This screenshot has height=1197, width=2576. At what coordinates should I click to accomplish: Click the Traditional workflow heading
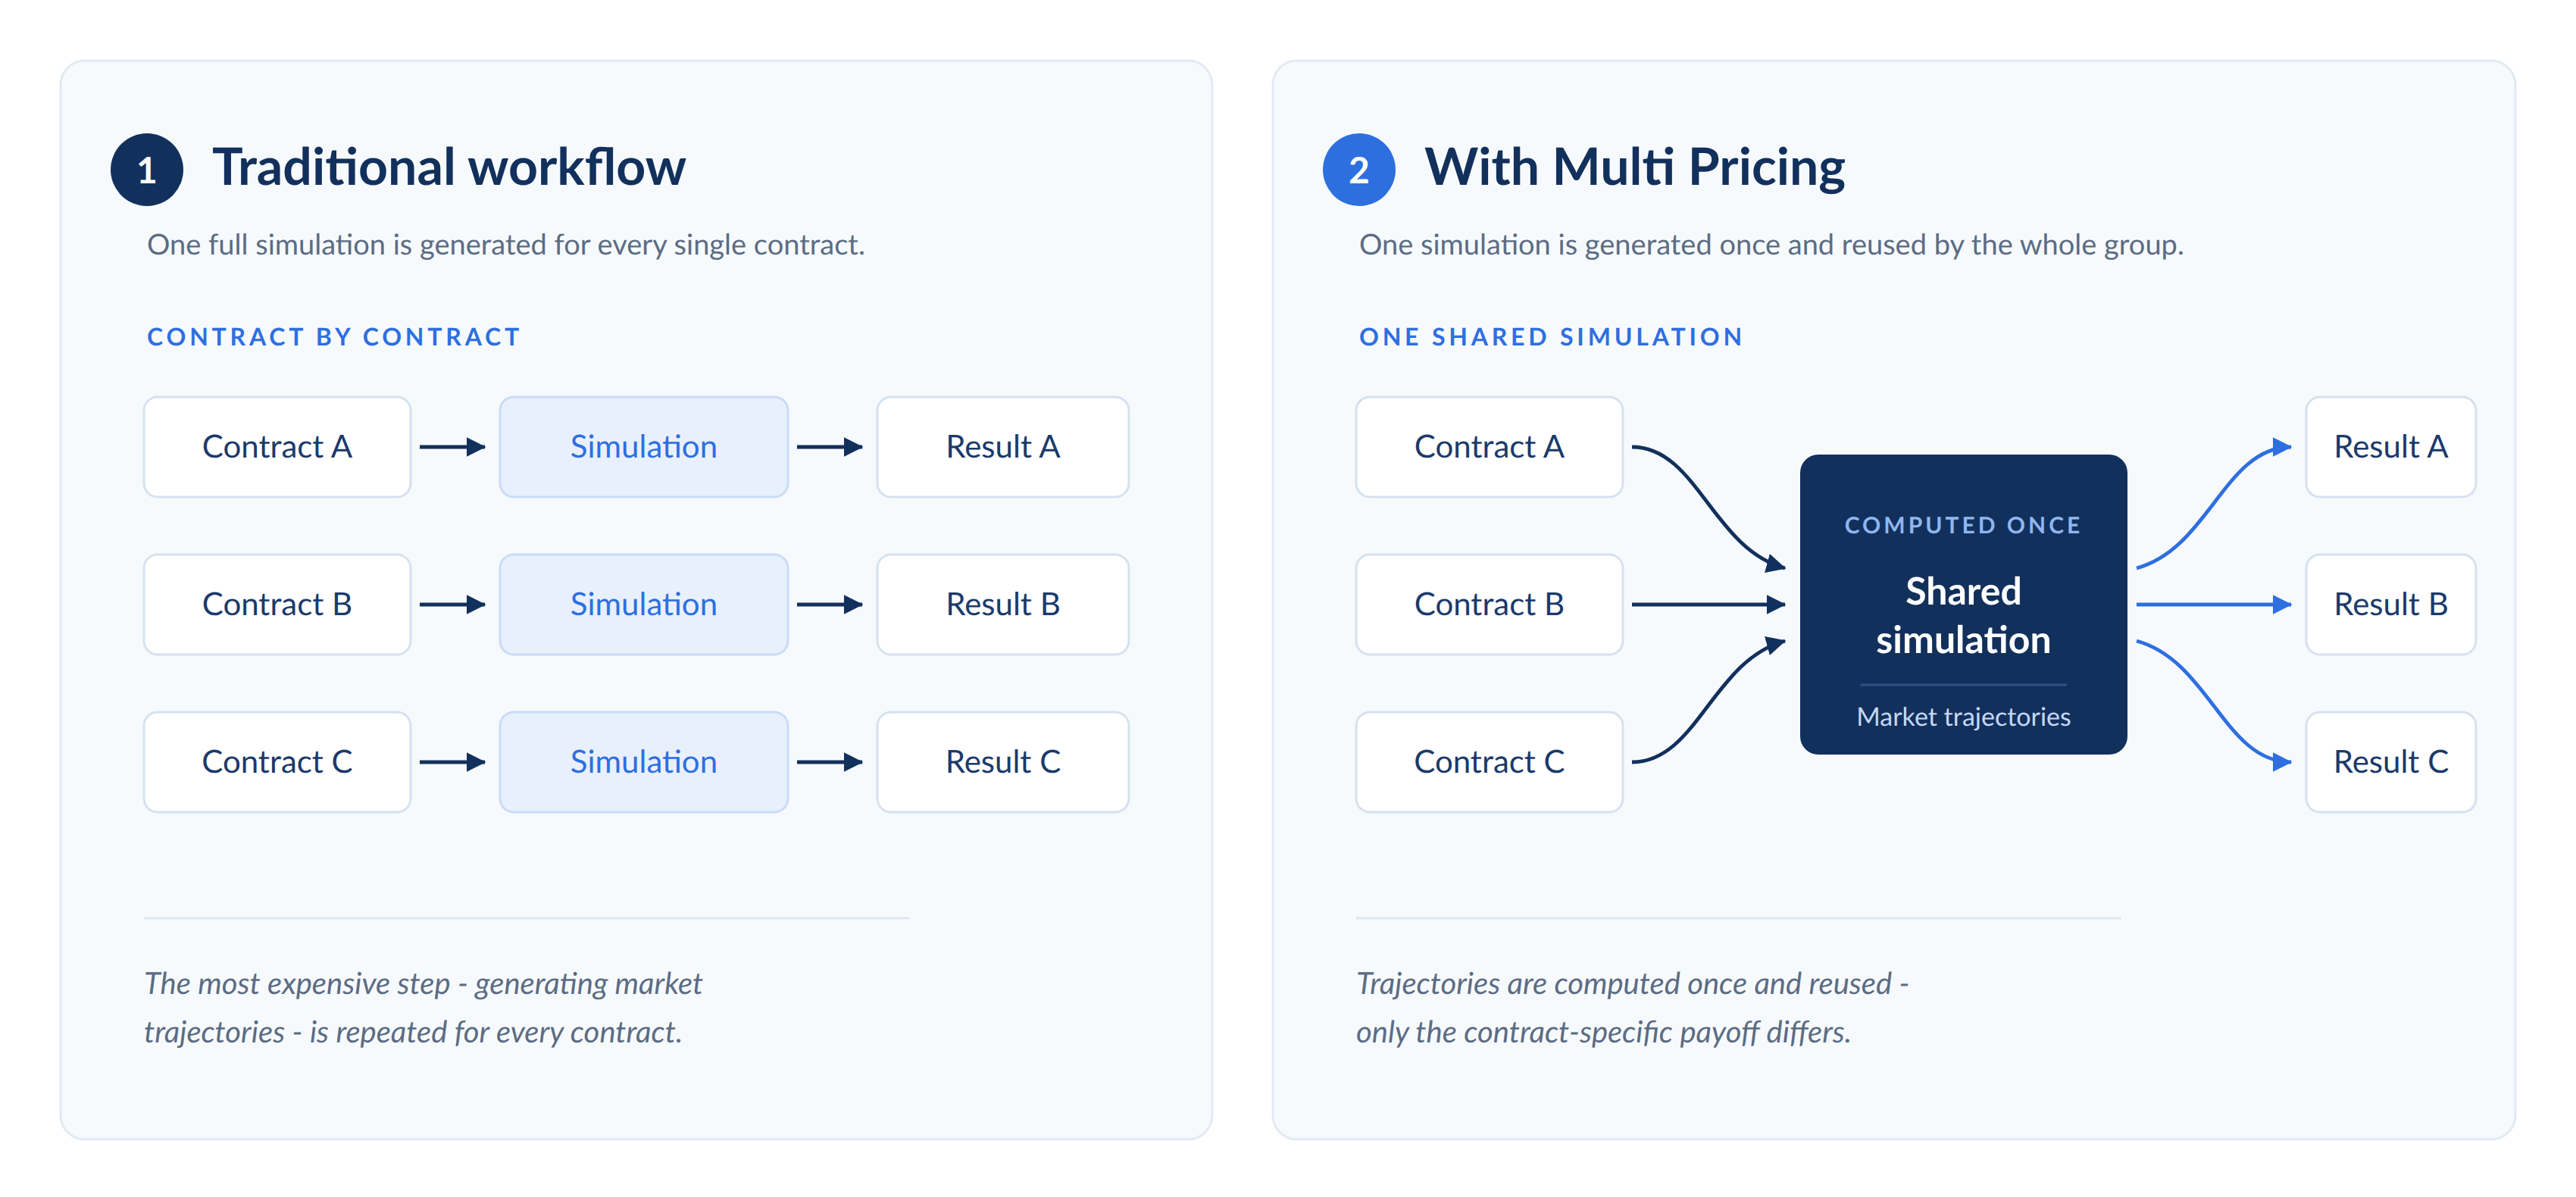pos(449,167)
